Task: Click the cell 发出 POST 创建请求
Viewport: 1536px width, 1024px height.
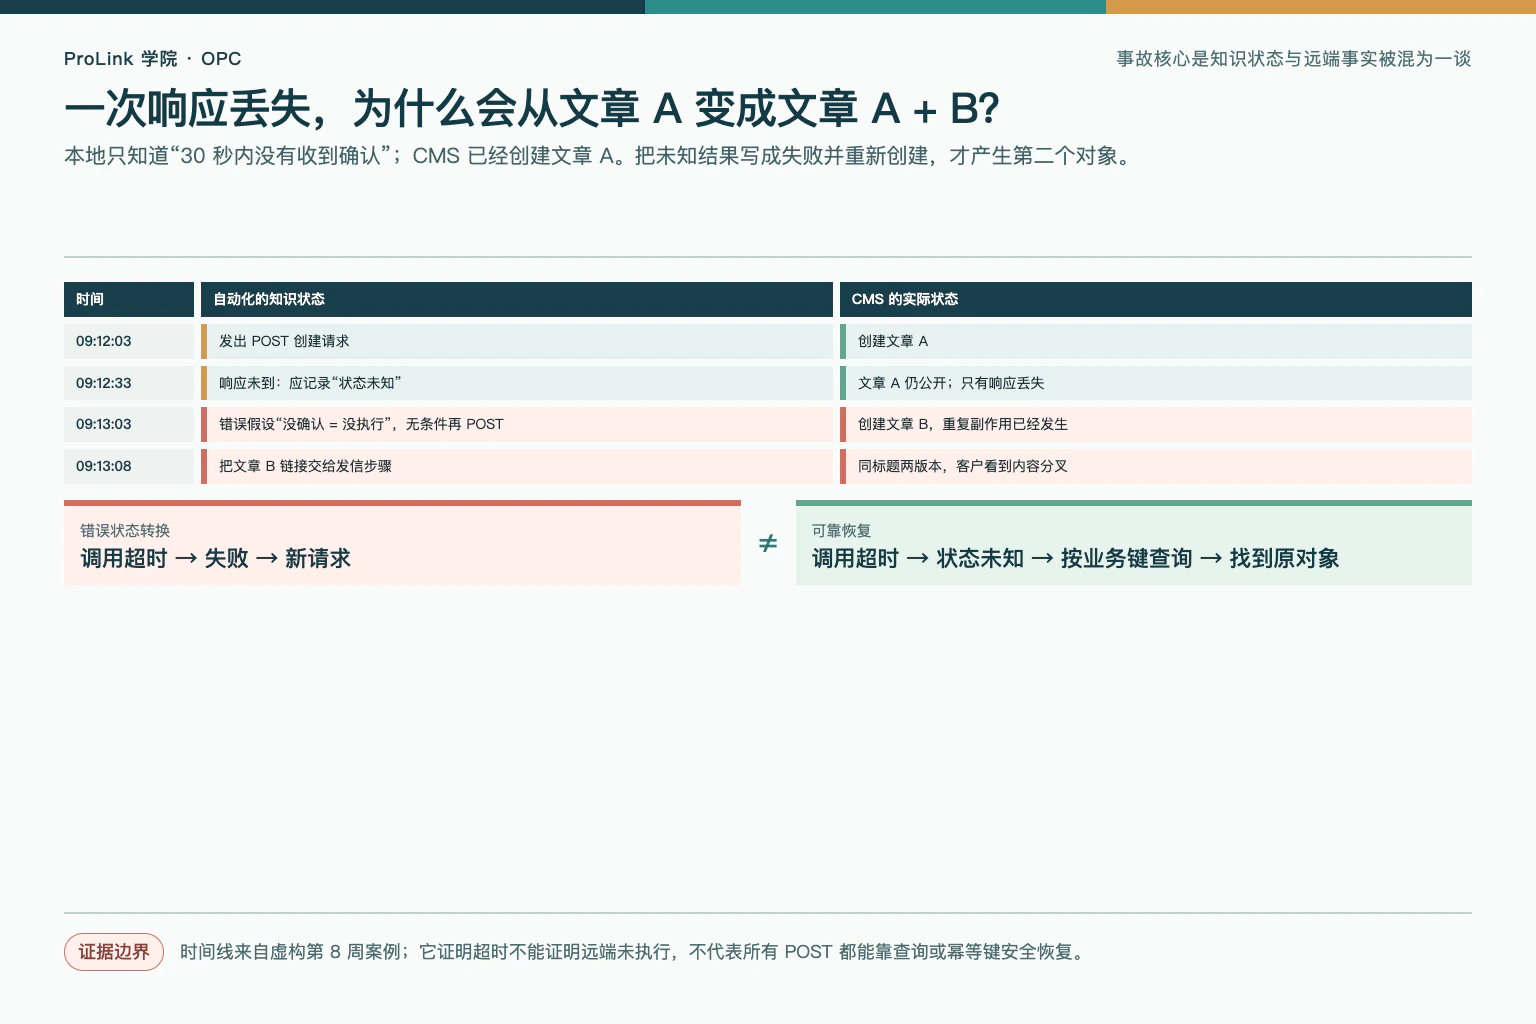Action: pyautogui.click(x=517, y=341)
